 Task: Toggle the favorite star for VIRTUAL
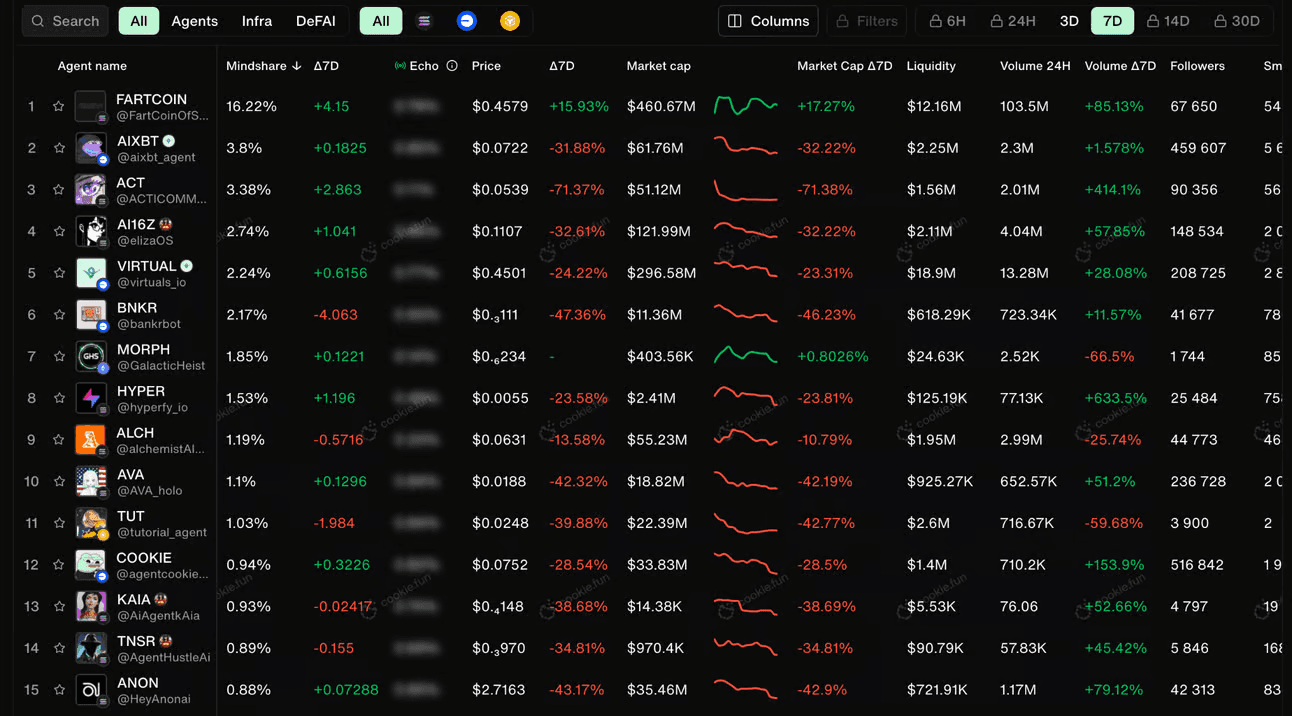click(59, 273)
